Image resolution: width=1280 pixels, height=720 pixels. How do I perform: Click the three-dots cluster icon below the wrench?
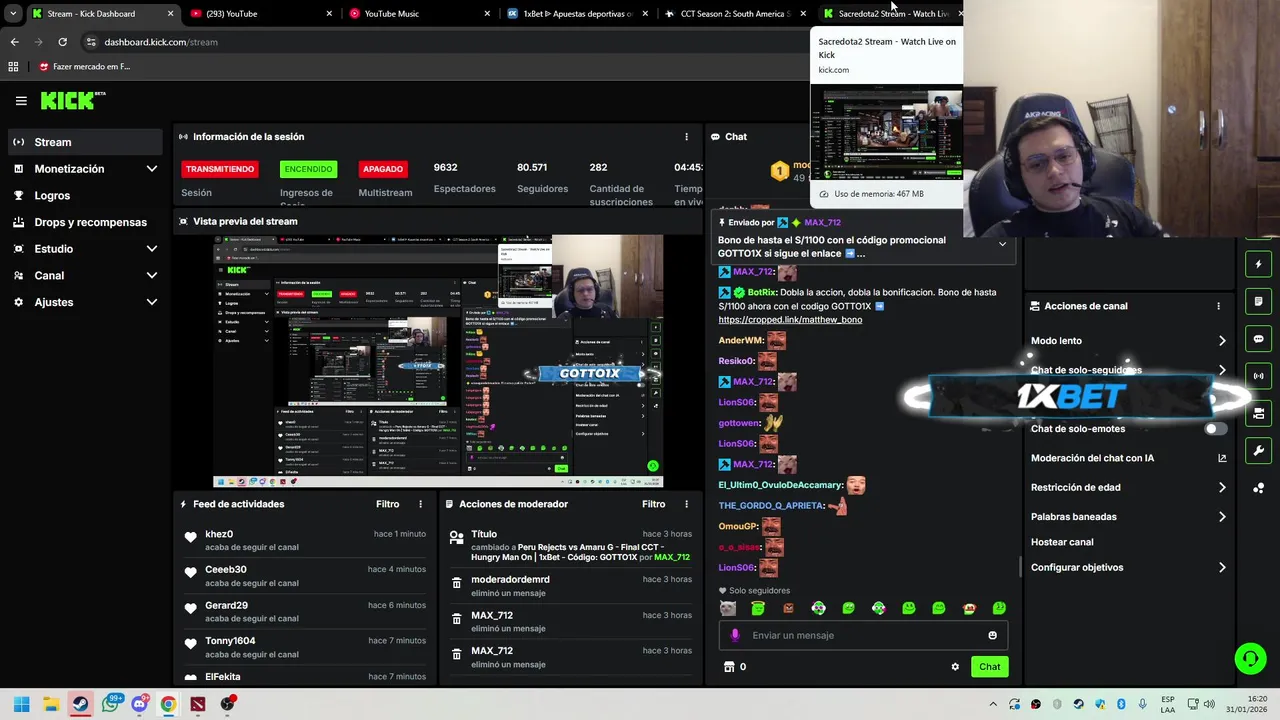(1258, 488)
